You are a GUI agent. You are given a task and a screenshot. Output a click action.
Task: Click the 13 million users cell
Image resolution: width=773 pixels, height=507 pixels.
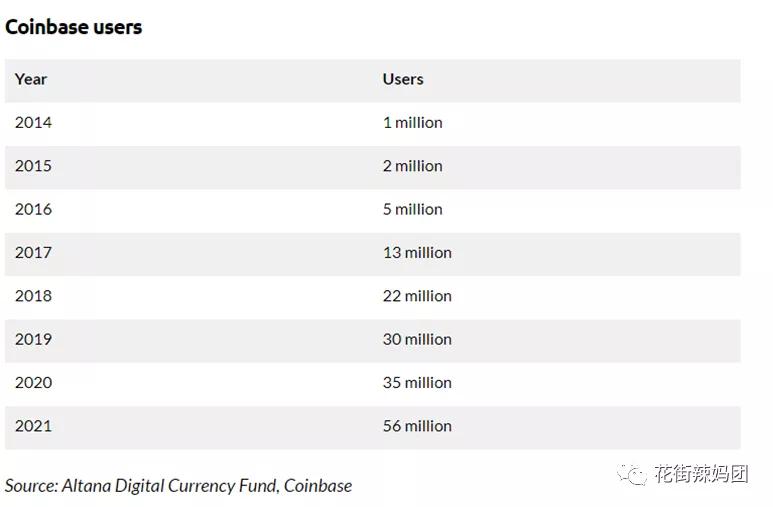pos(417,253)
